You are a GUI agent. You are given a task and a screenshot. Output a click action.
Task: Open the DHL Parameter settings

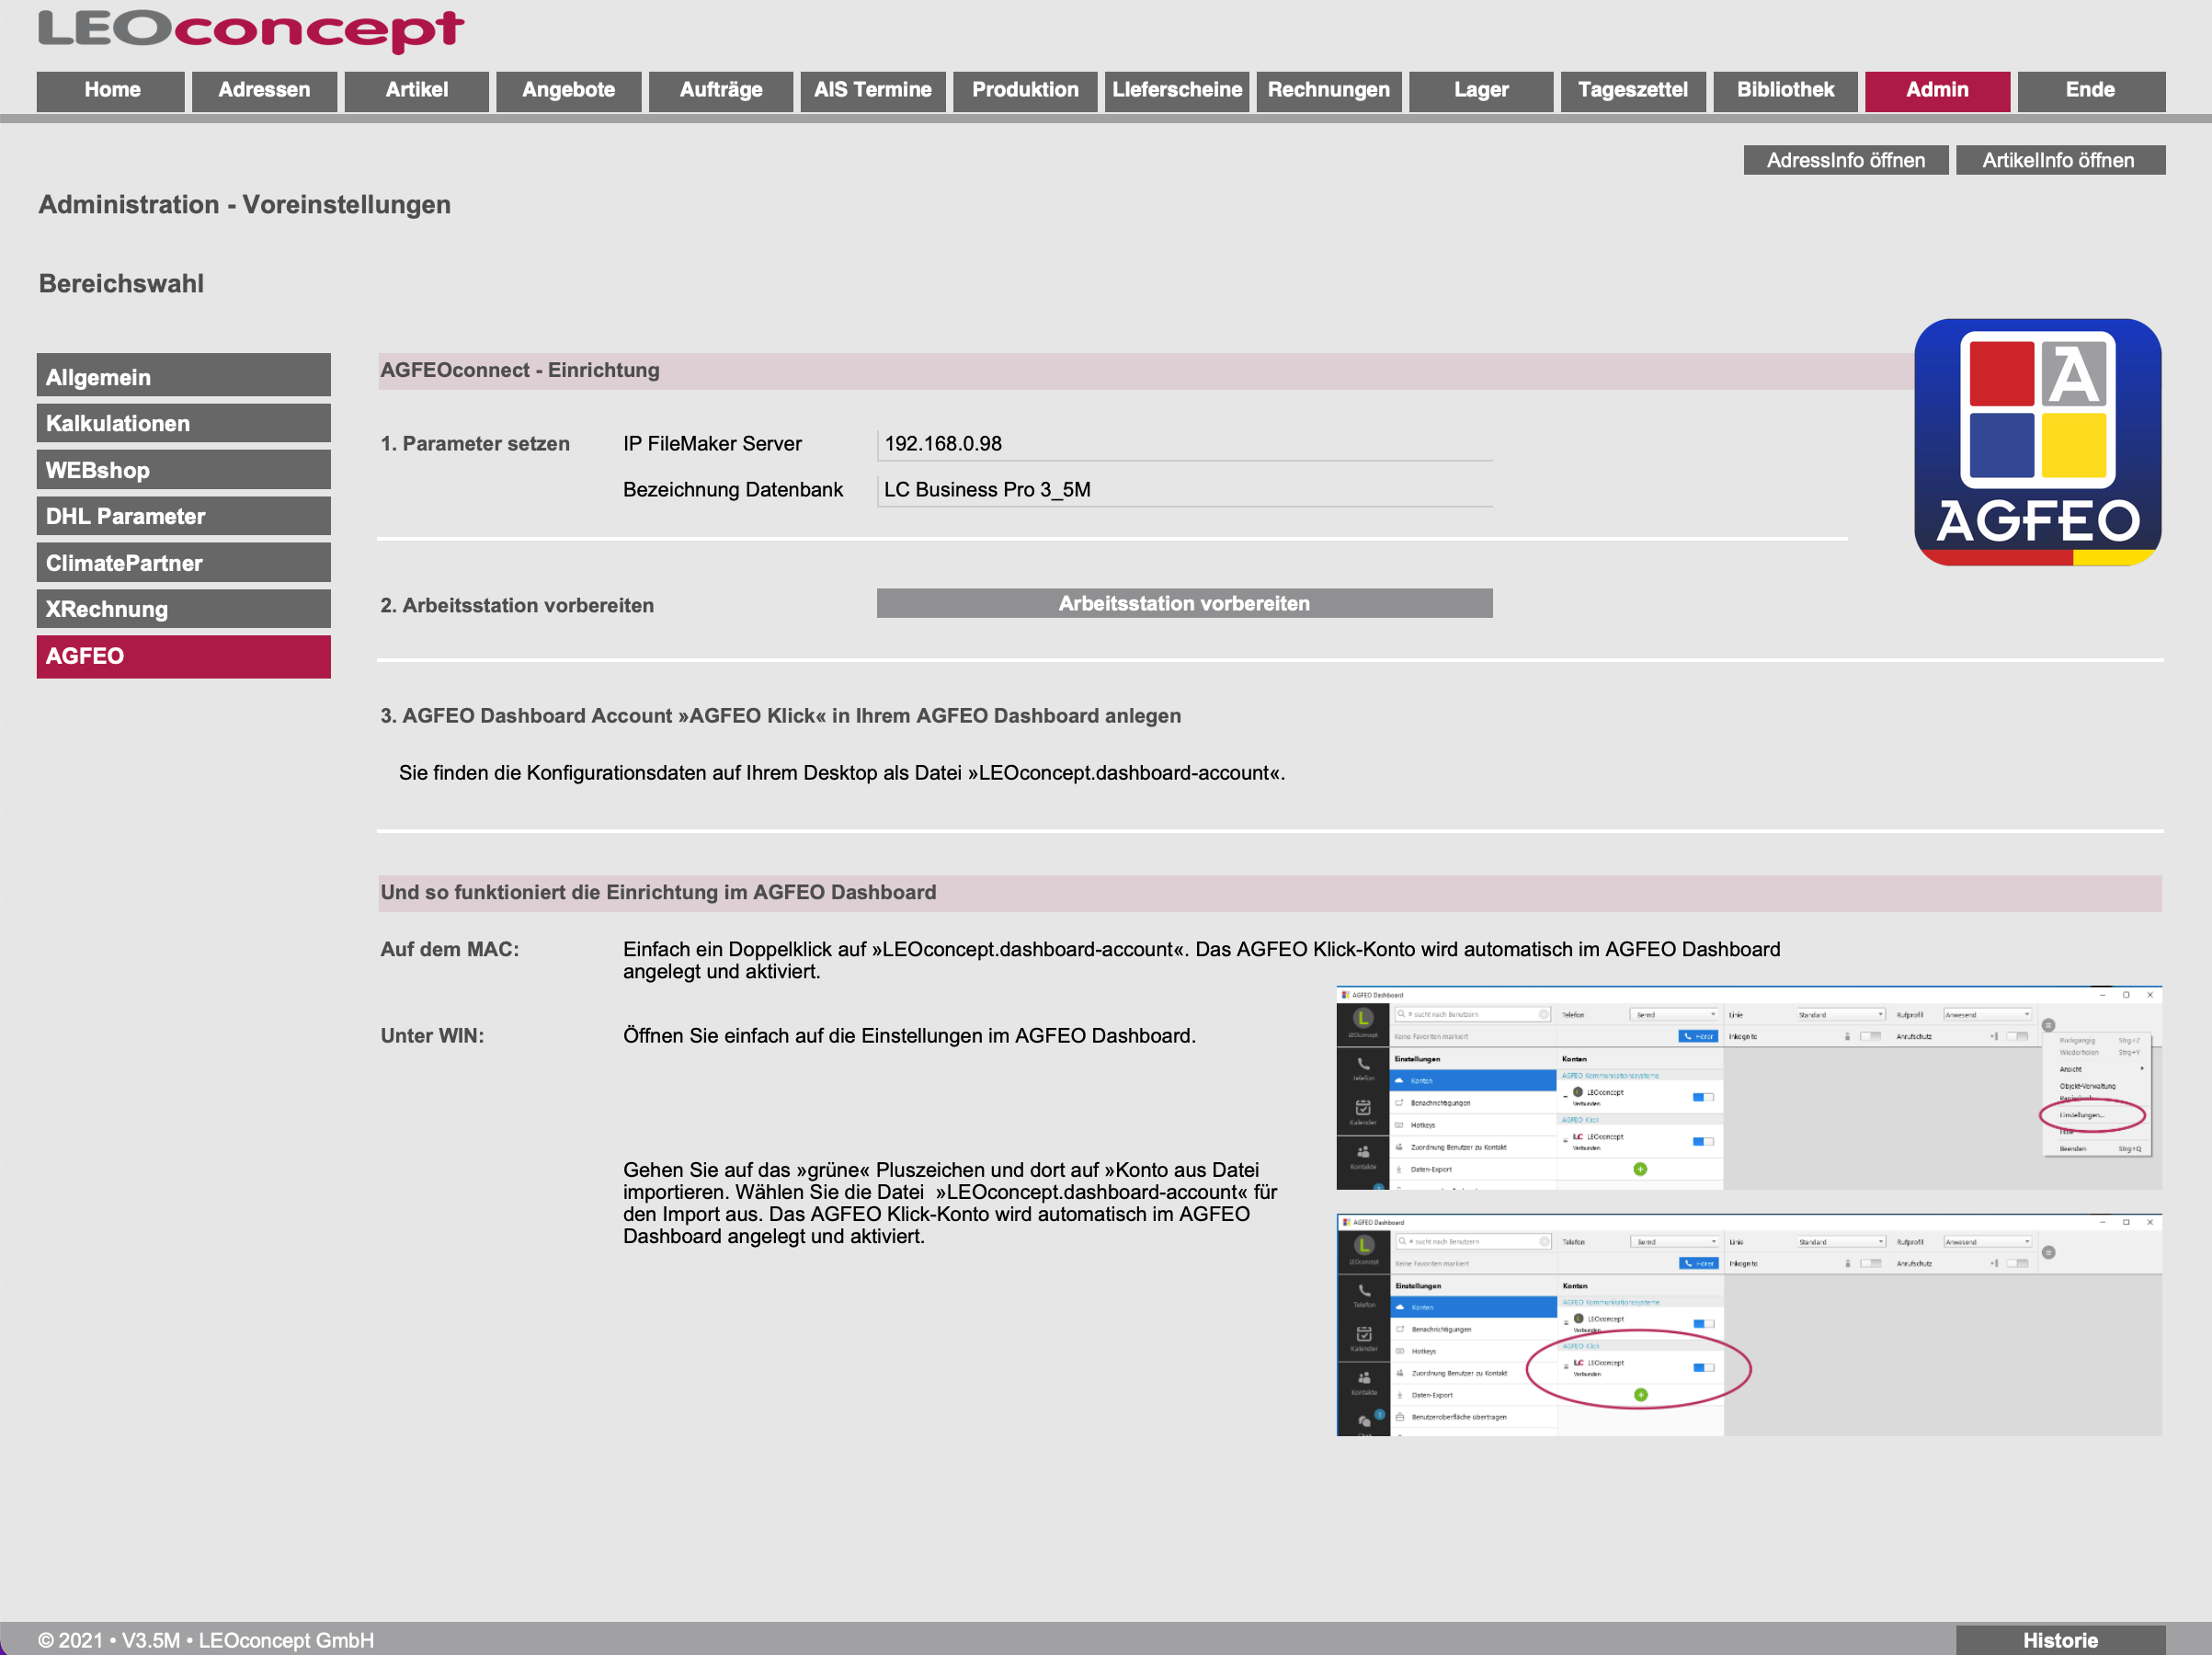click(x=184, y=516)
